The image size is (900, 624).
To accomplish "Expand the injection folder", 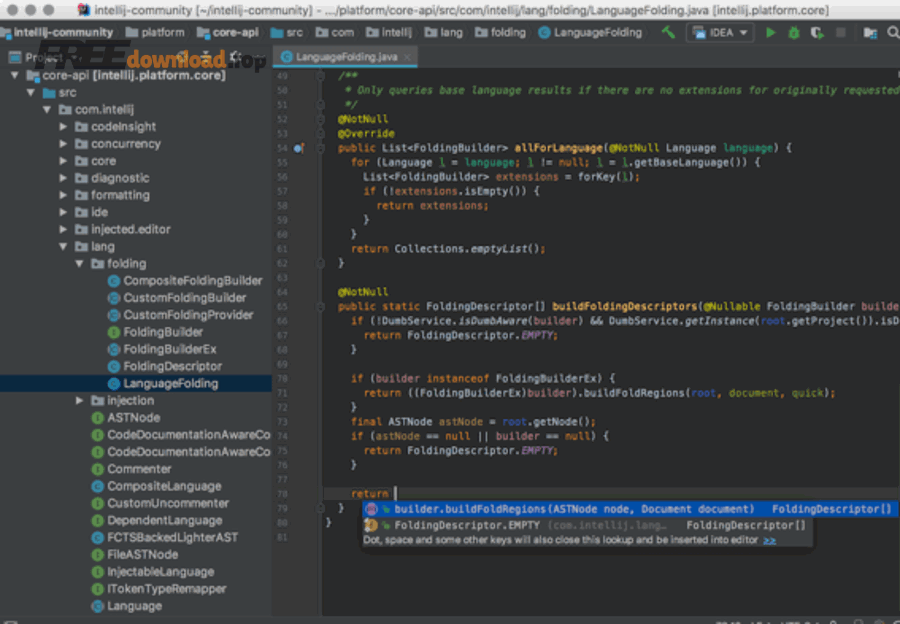I will pyautogui.click(x=81, y=401).
